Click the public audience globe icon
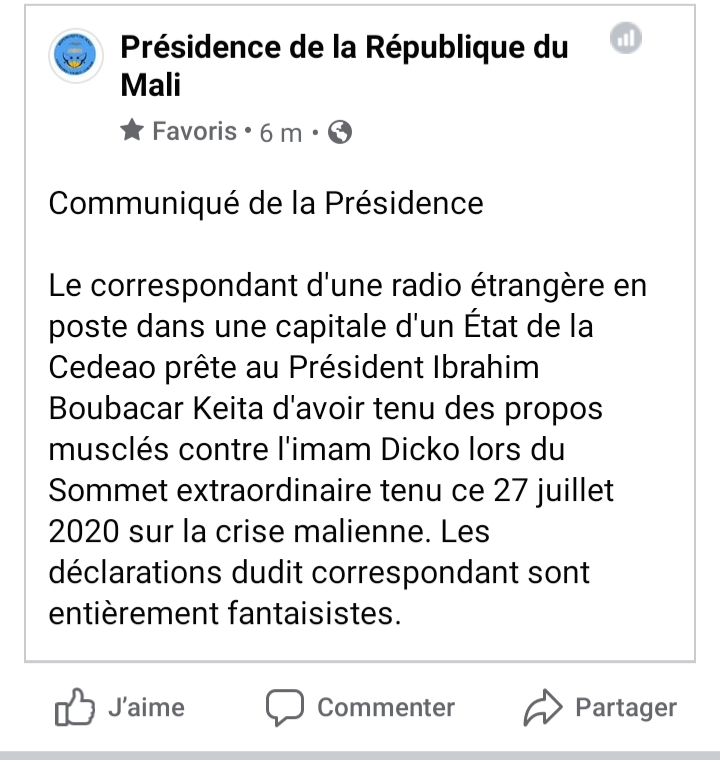The width and height of the screenshot is (720, 760). click(x=340, y=132)
